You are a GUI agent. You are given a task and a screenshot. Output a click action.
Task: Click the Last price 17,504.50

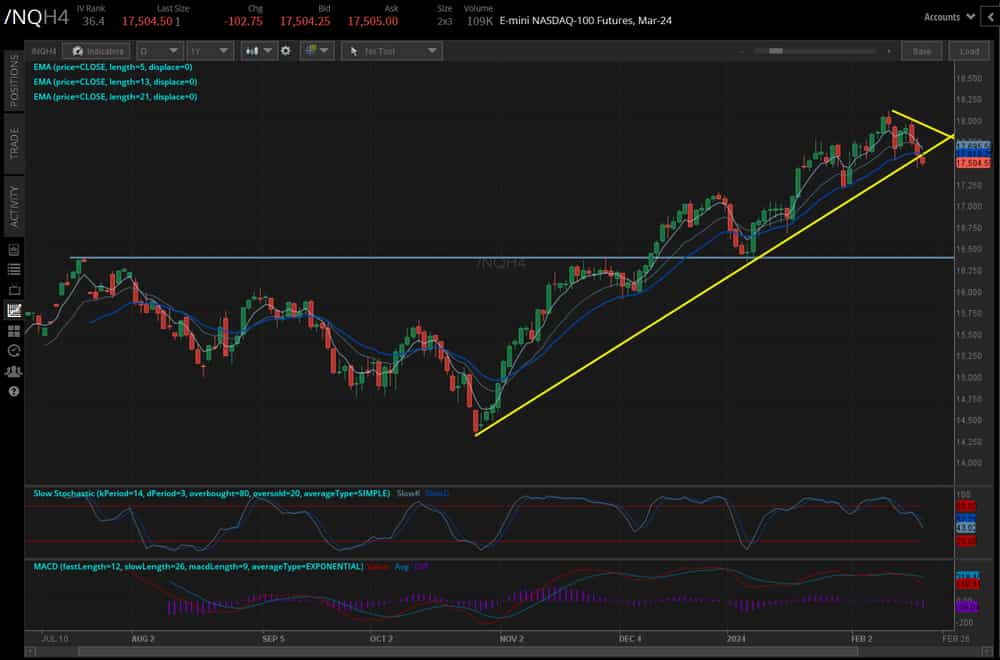point(147,22)
